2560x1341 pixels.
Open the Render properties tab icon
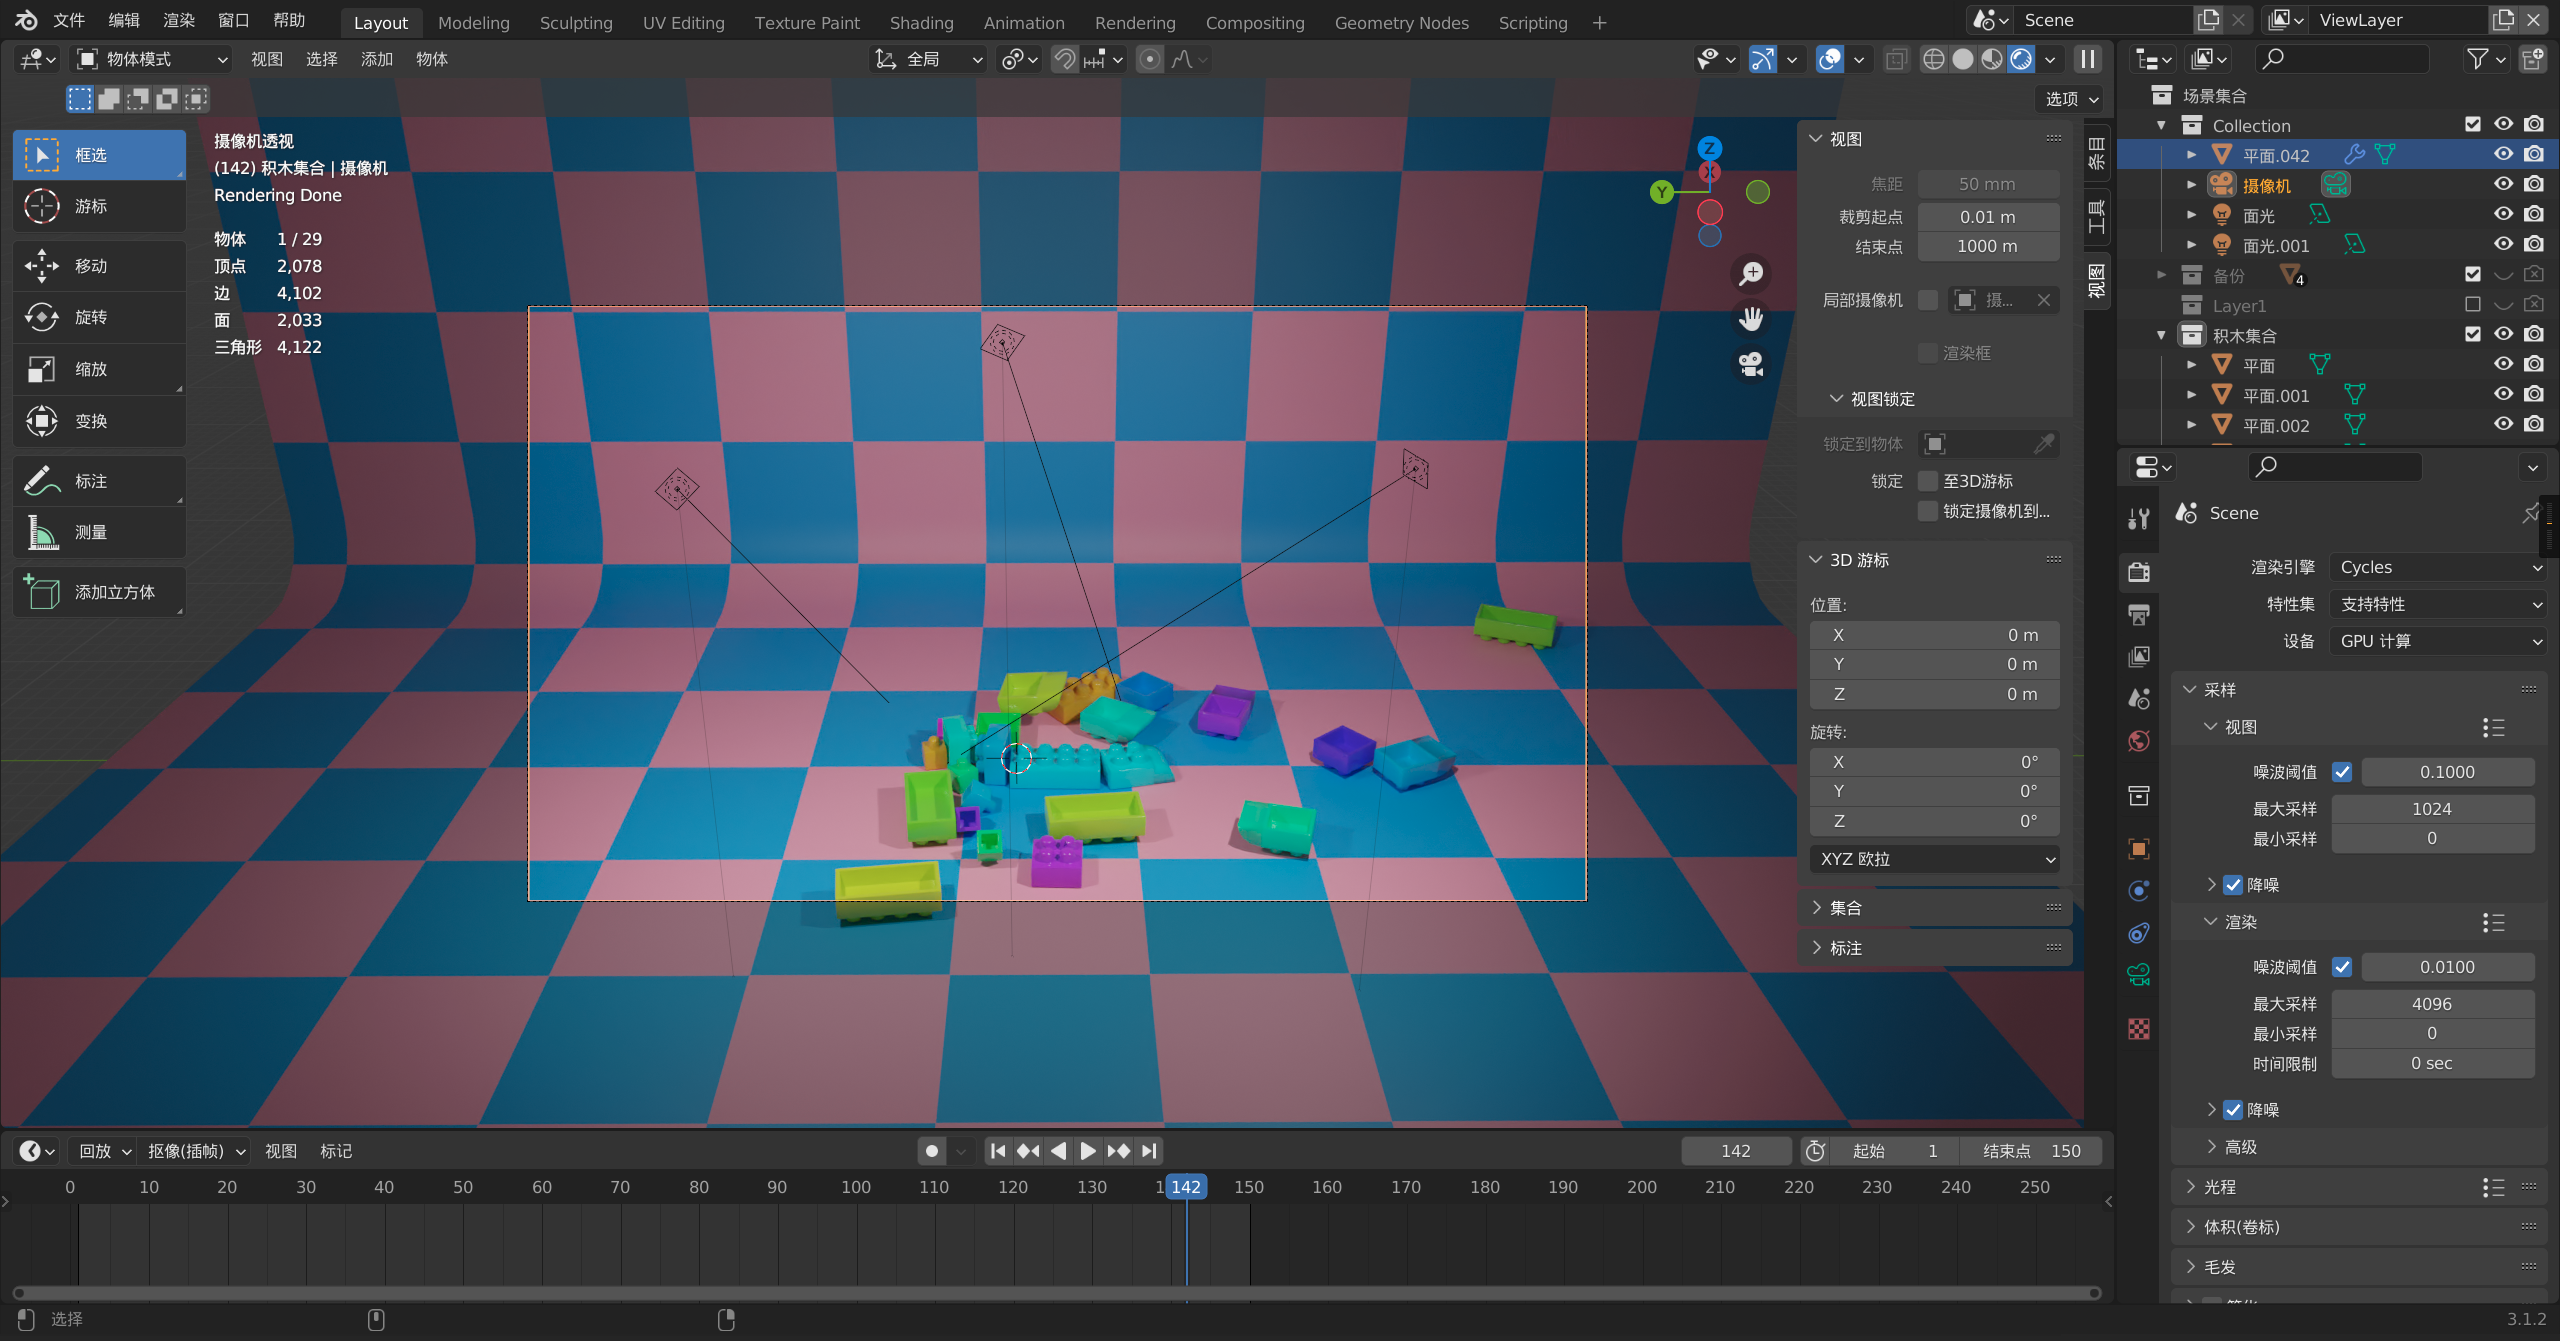point(2139,572)
